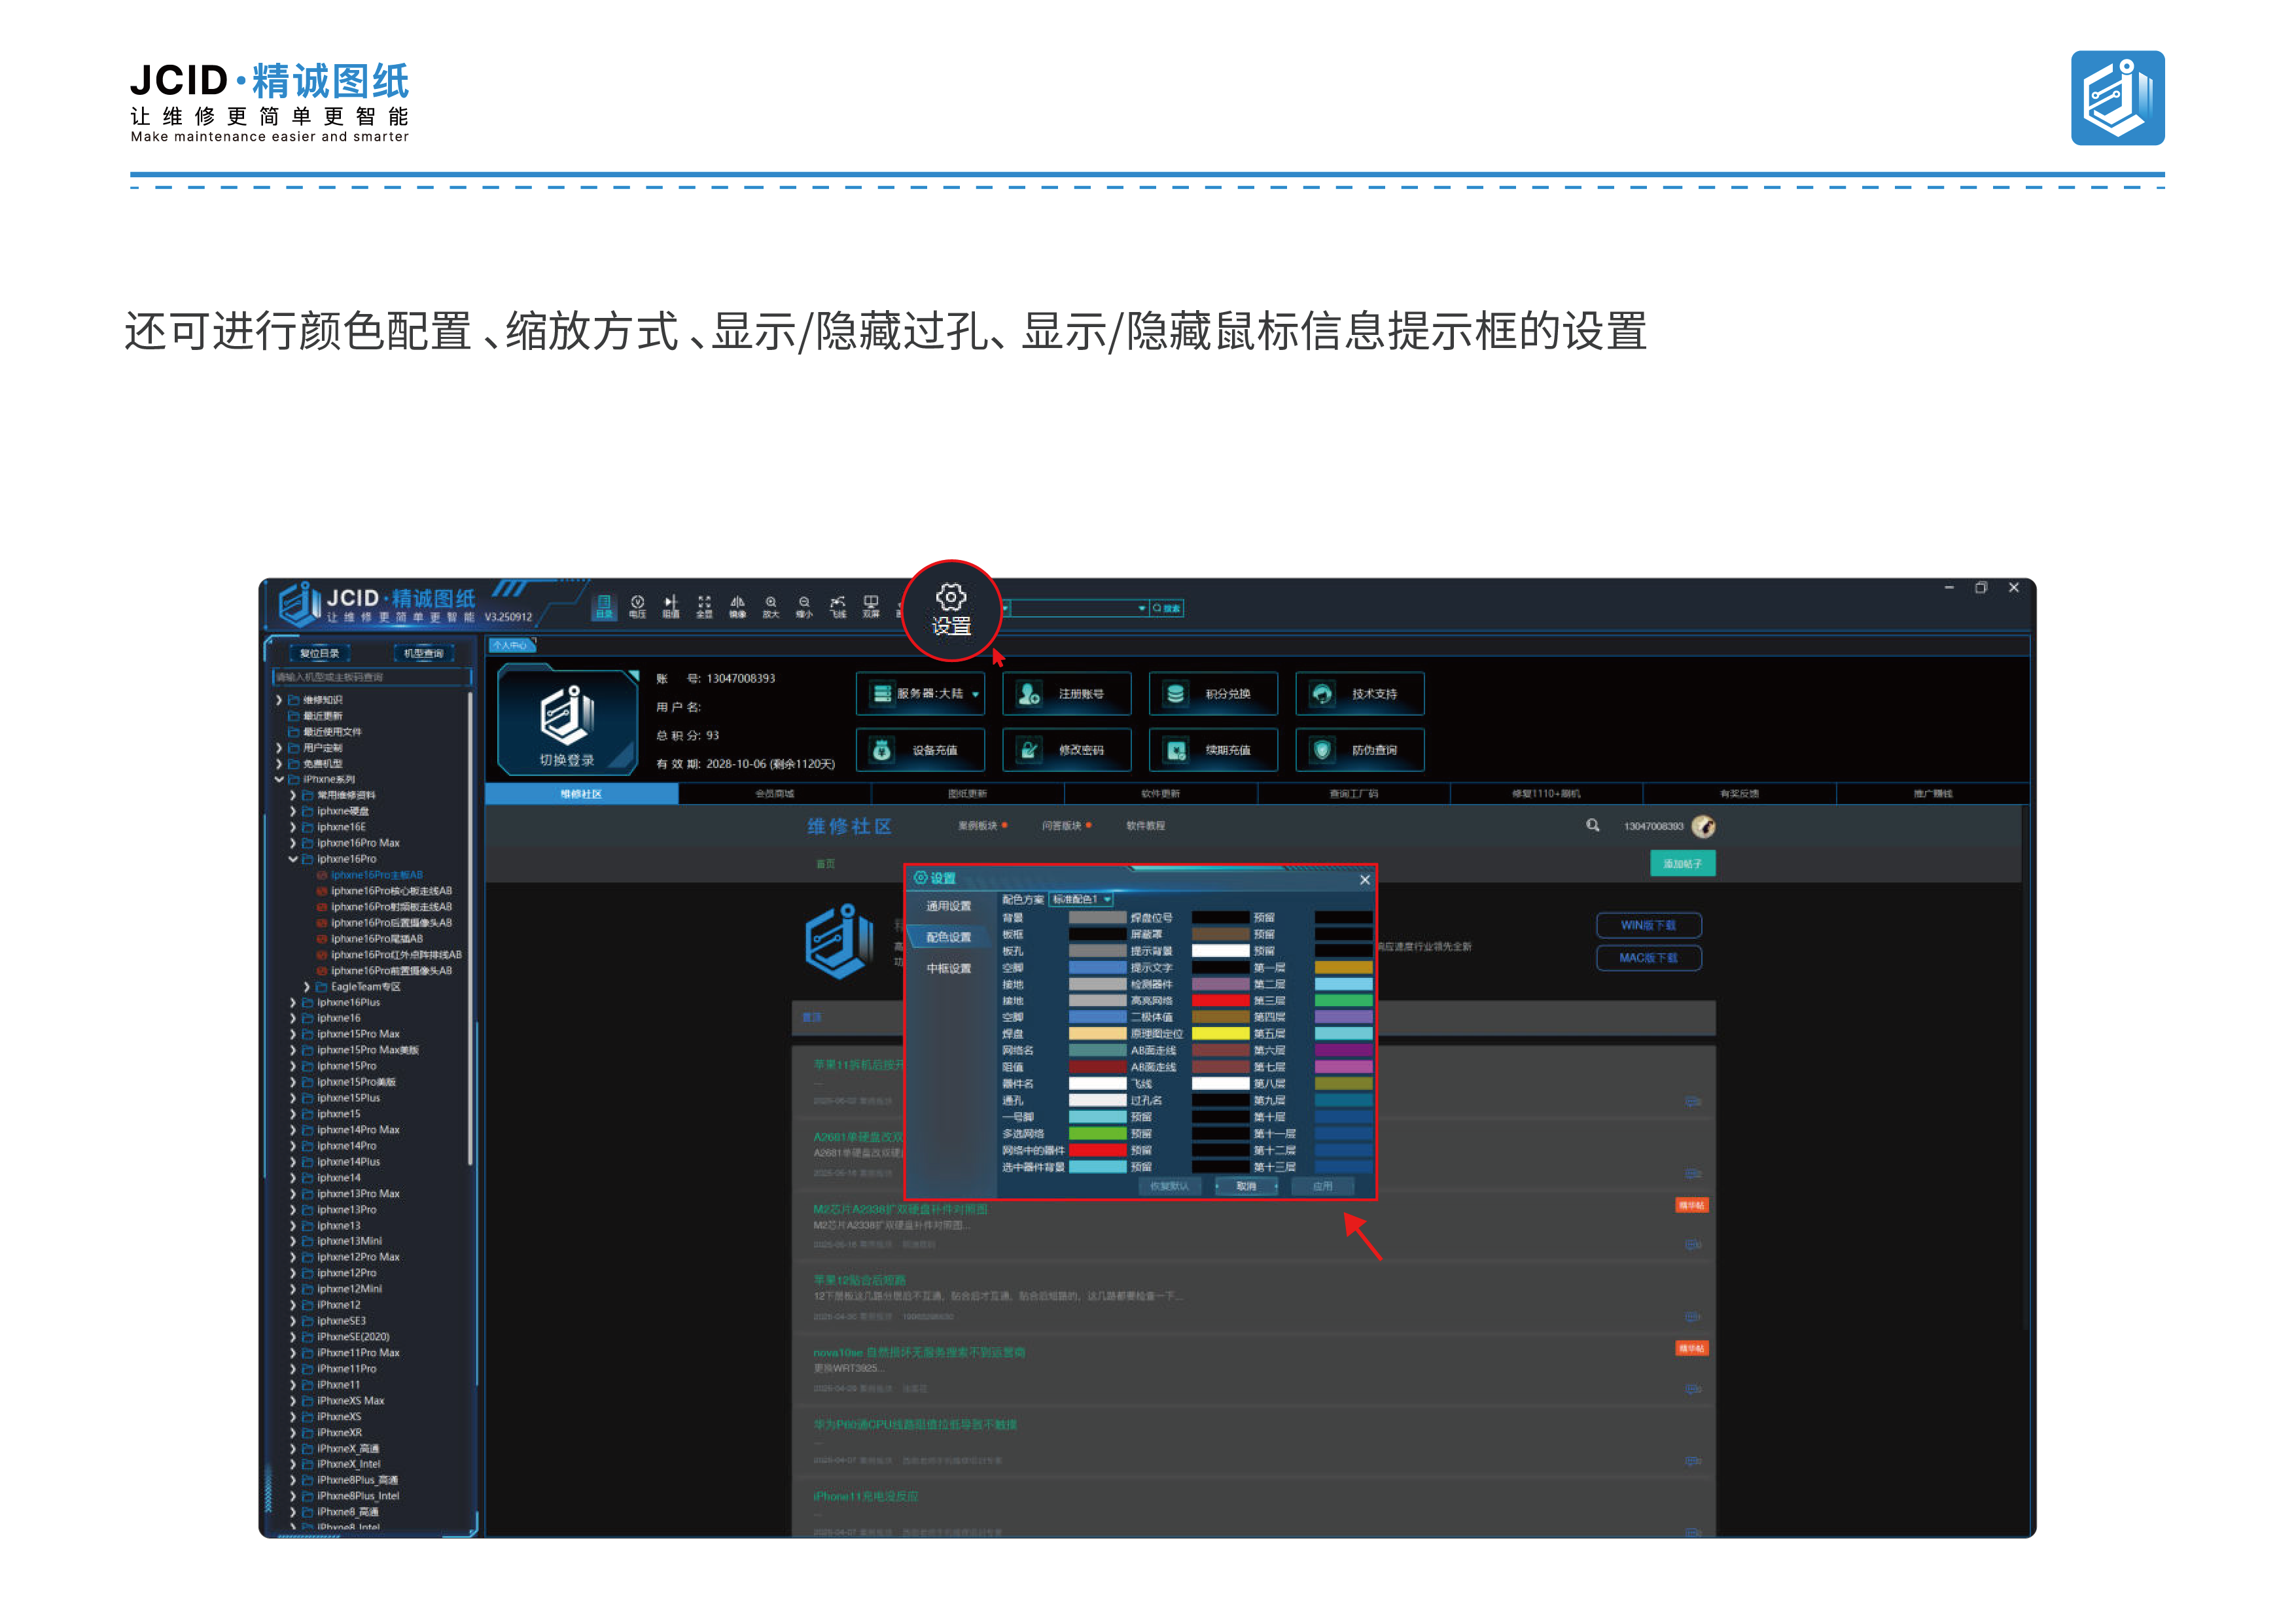The width and height of the screenshot is (2296, 1623).
Task: Open the toolbar search combo box arrow
Action: [x=1142, y=608]
